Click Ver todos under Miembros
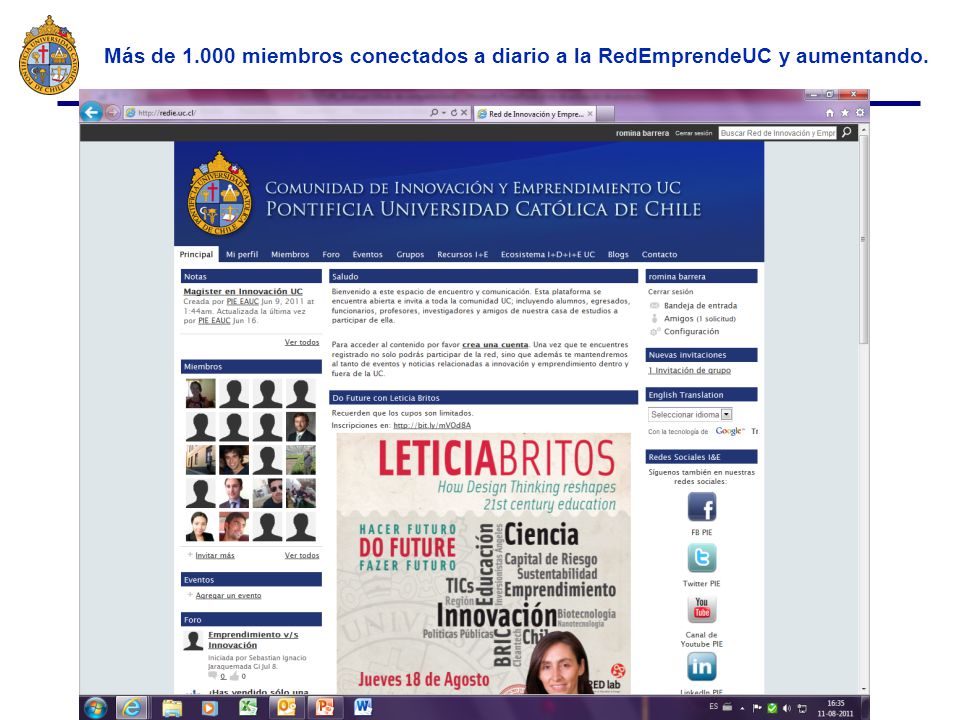This screenshot has width=960, height=720. pyautogui.click(x=302, y=555)
